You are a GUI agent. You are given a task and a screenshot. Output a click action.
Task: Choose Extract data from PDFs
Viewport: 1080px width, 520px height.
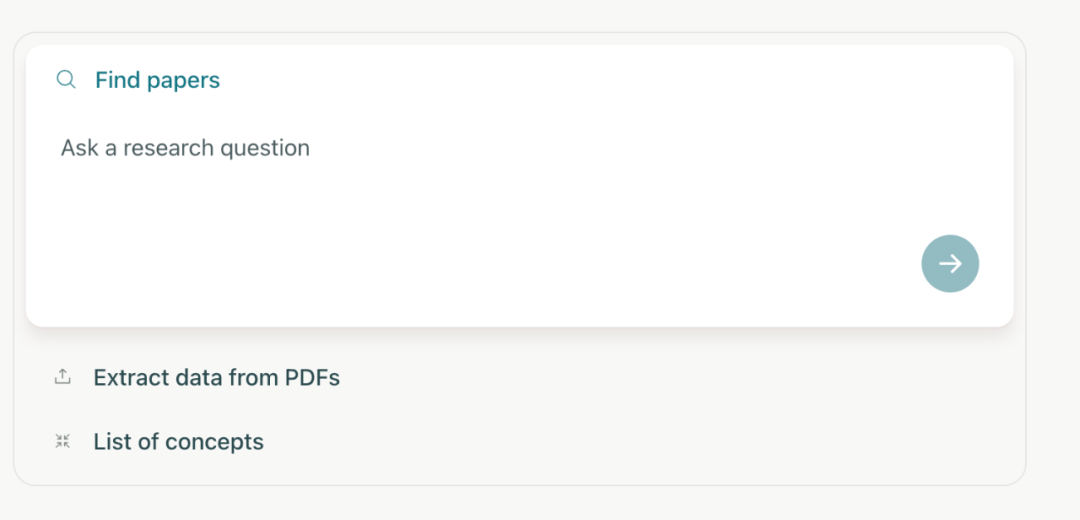[x=197, y=377]
